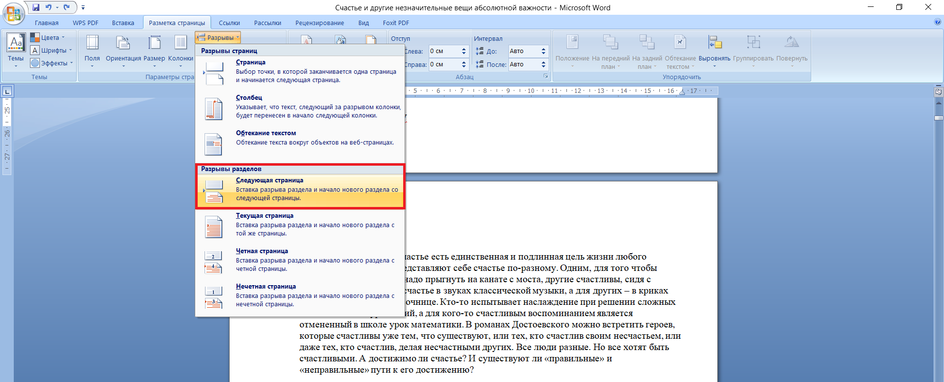
Task: Open the Группировать group menu
Action: point(753,51)
